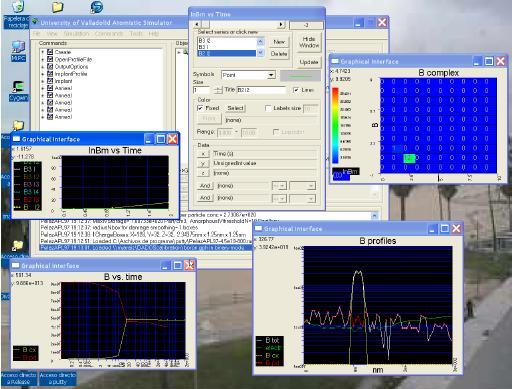Click the second And button
The width and height of the screenshot is (512, 389).
point(205,198)
